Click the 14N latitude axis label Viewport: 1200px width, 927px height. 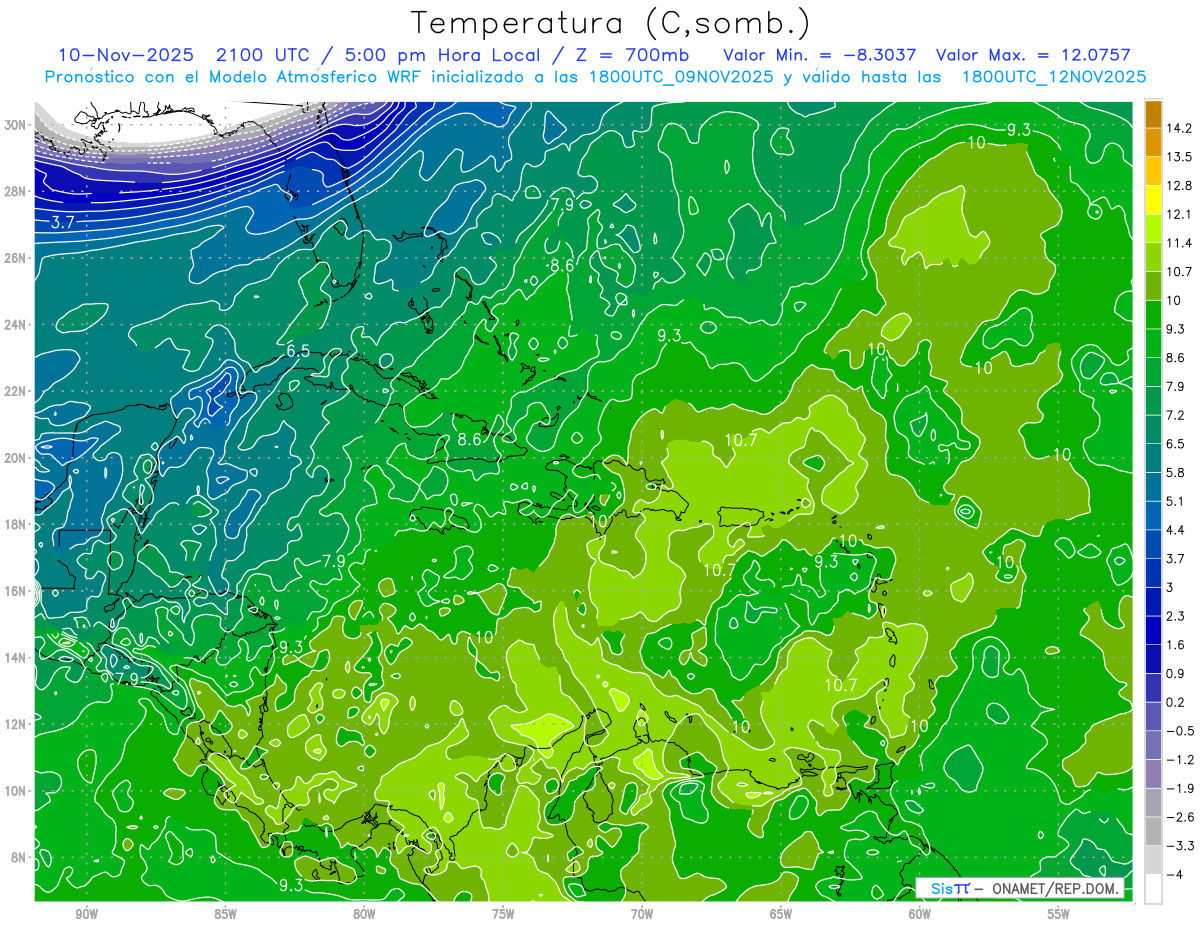click(x=16, y=658)
